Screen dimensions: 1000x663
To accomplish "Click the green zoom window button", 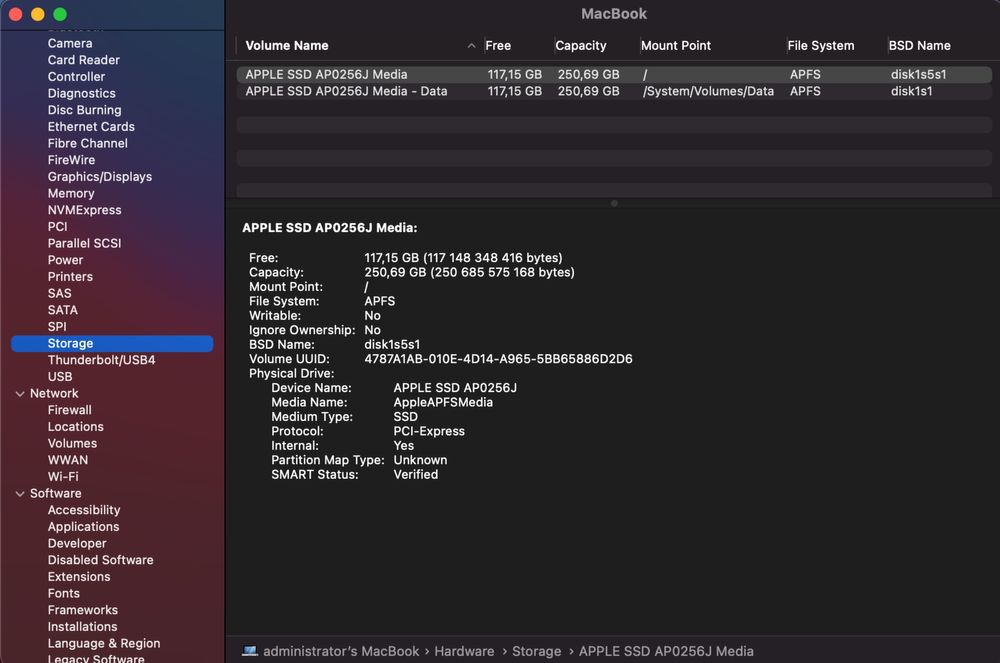I will 60,14.
